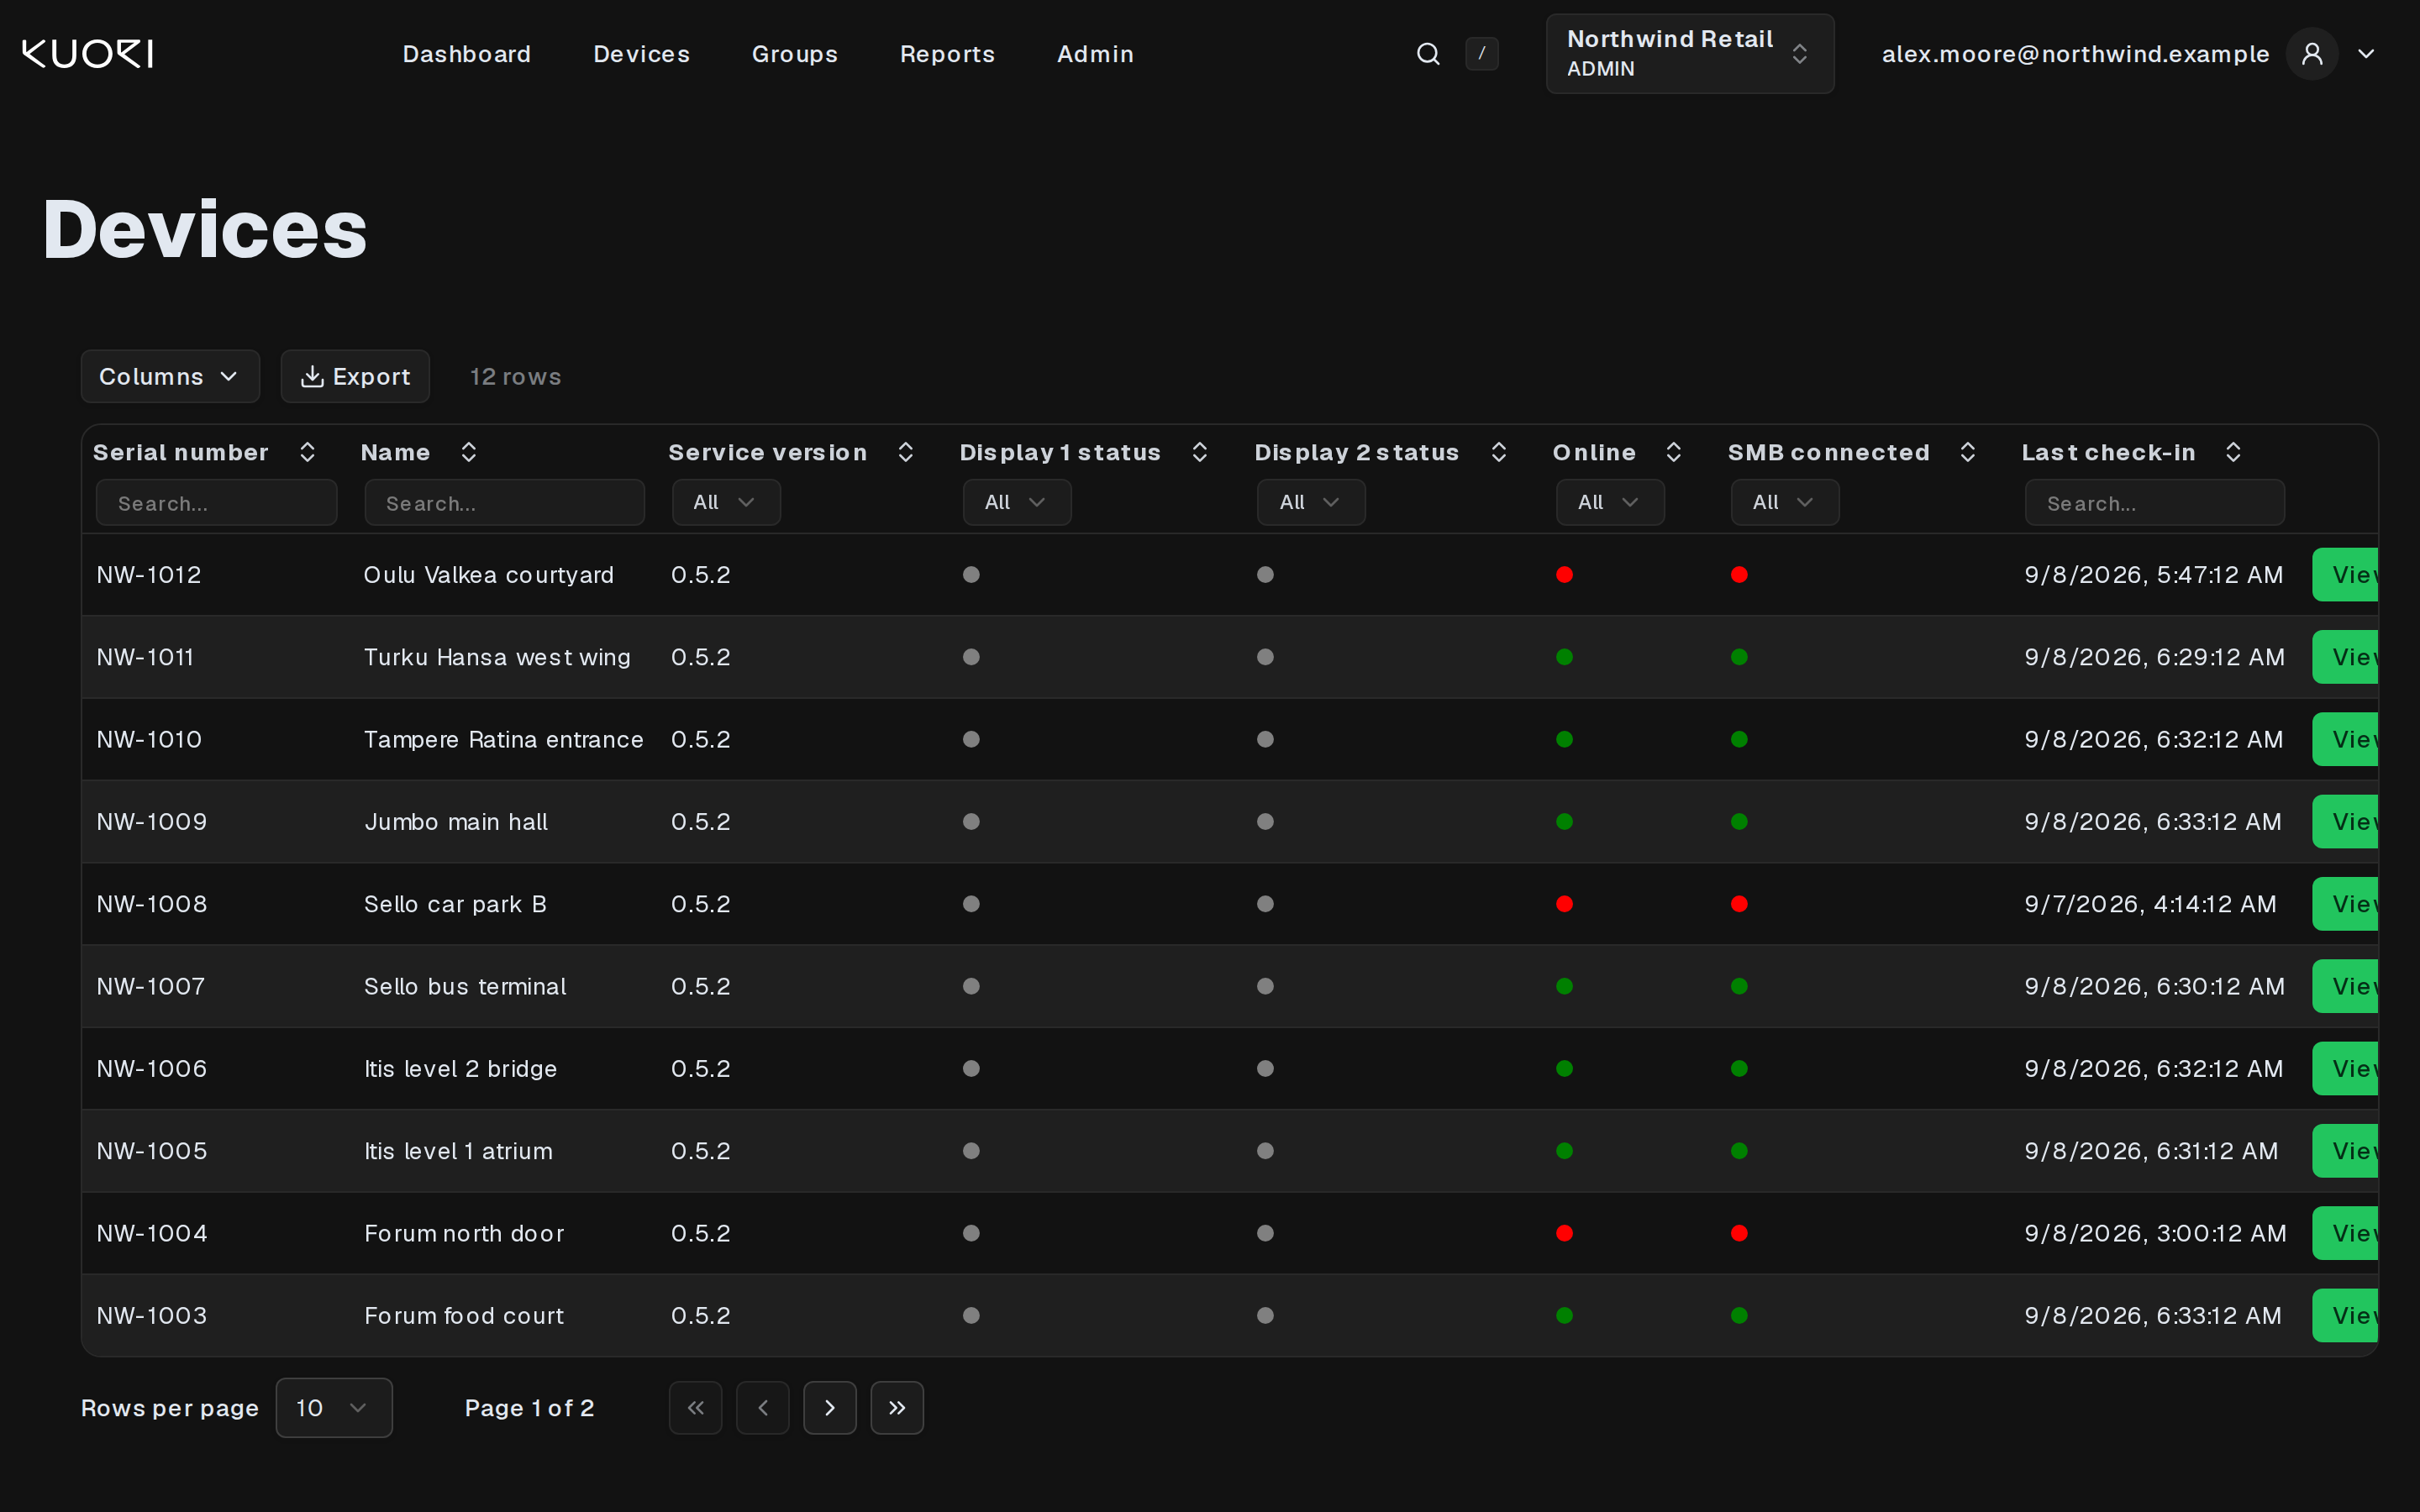
Task: Open the Groups page
Action: [x=795, y=54]
